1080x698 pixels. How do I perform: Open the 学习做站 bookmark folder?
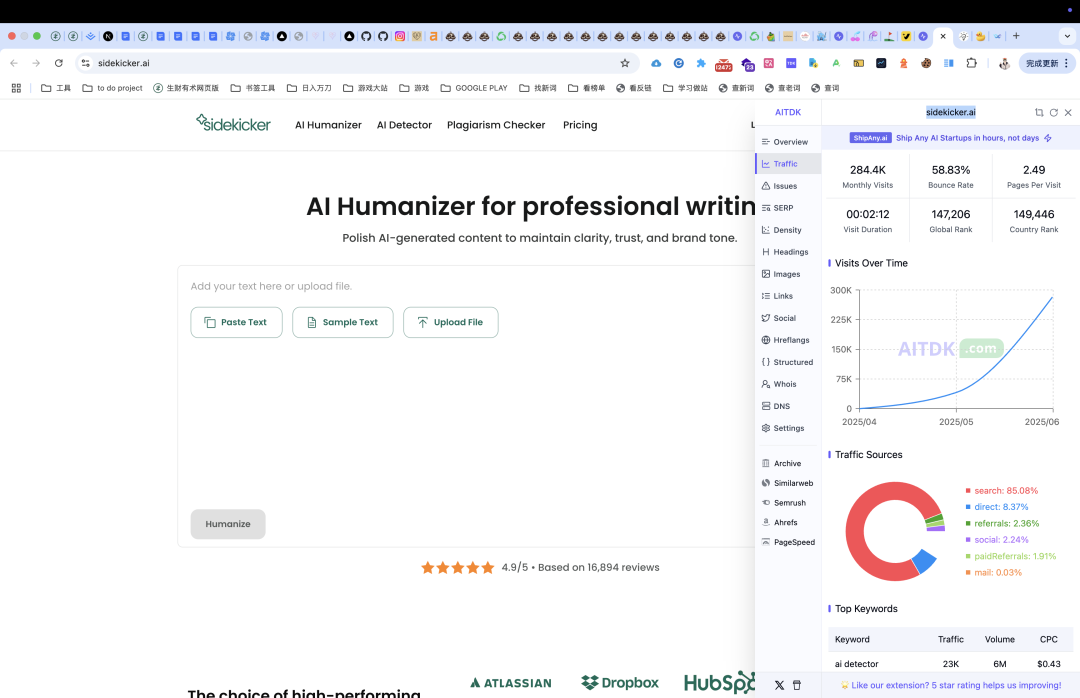(x=685, y=88)
